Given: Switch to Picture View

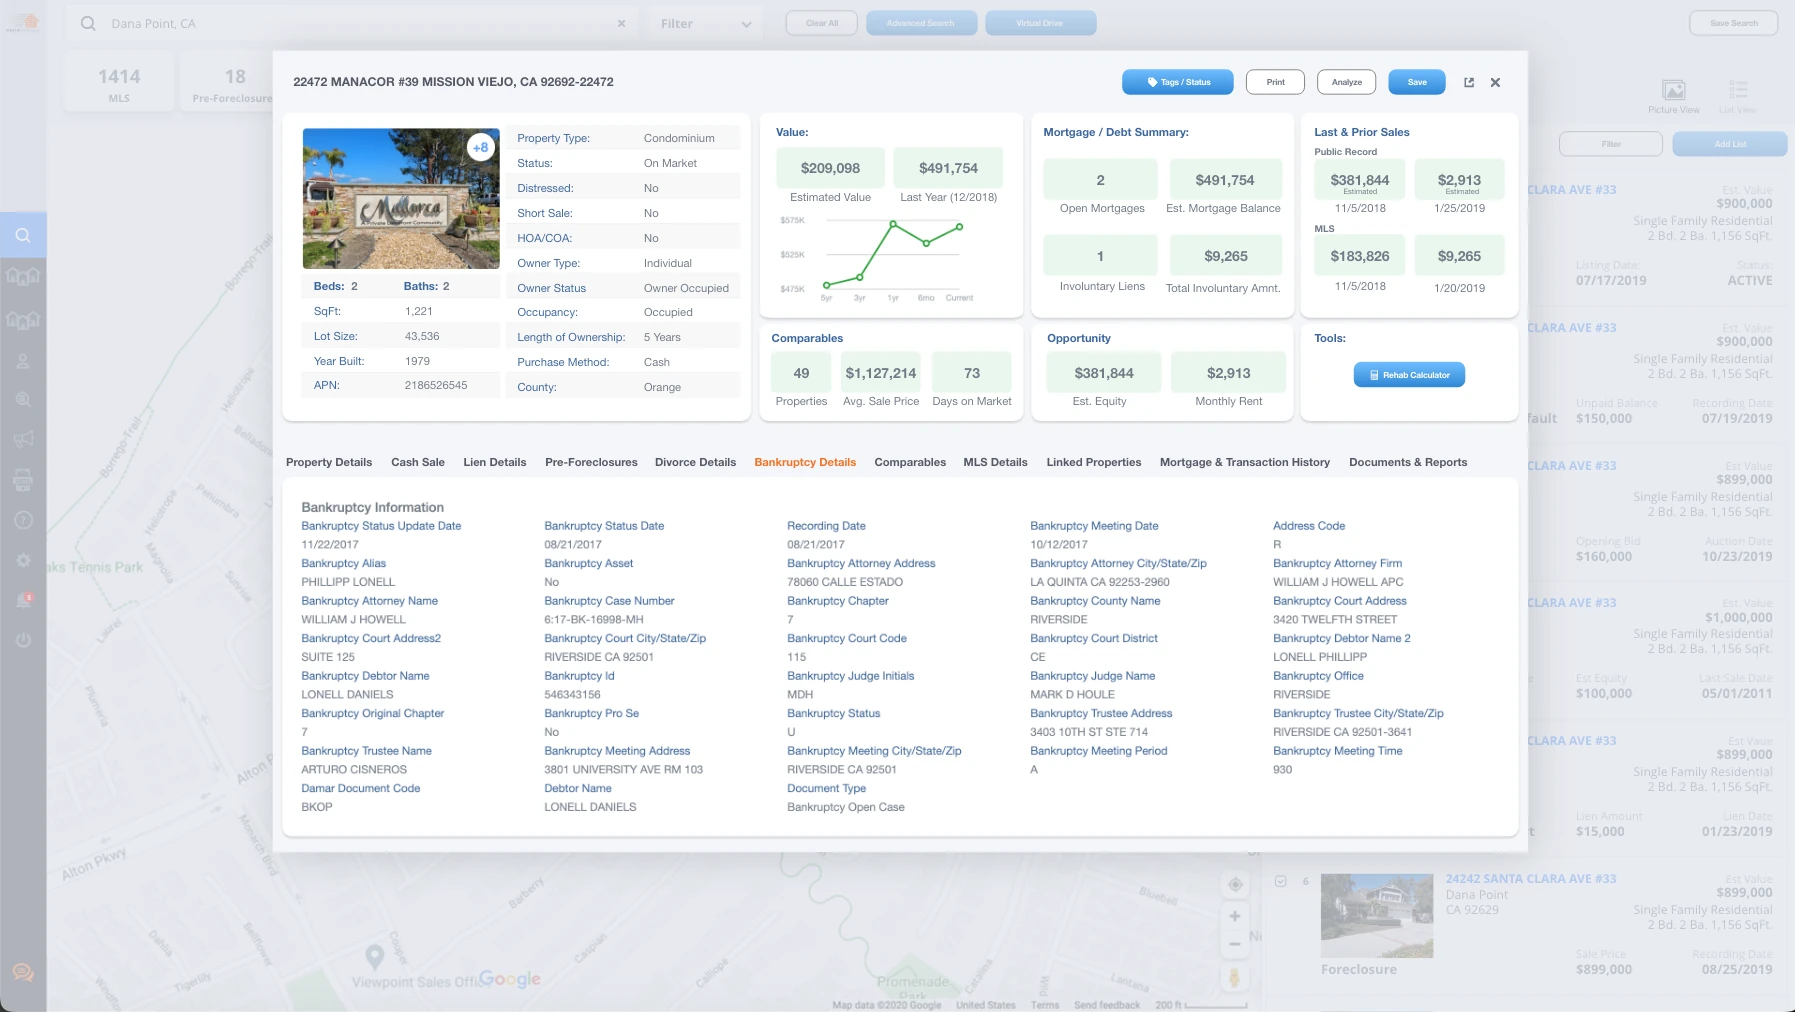Looking at the screenshot, I should (1674, 96).
